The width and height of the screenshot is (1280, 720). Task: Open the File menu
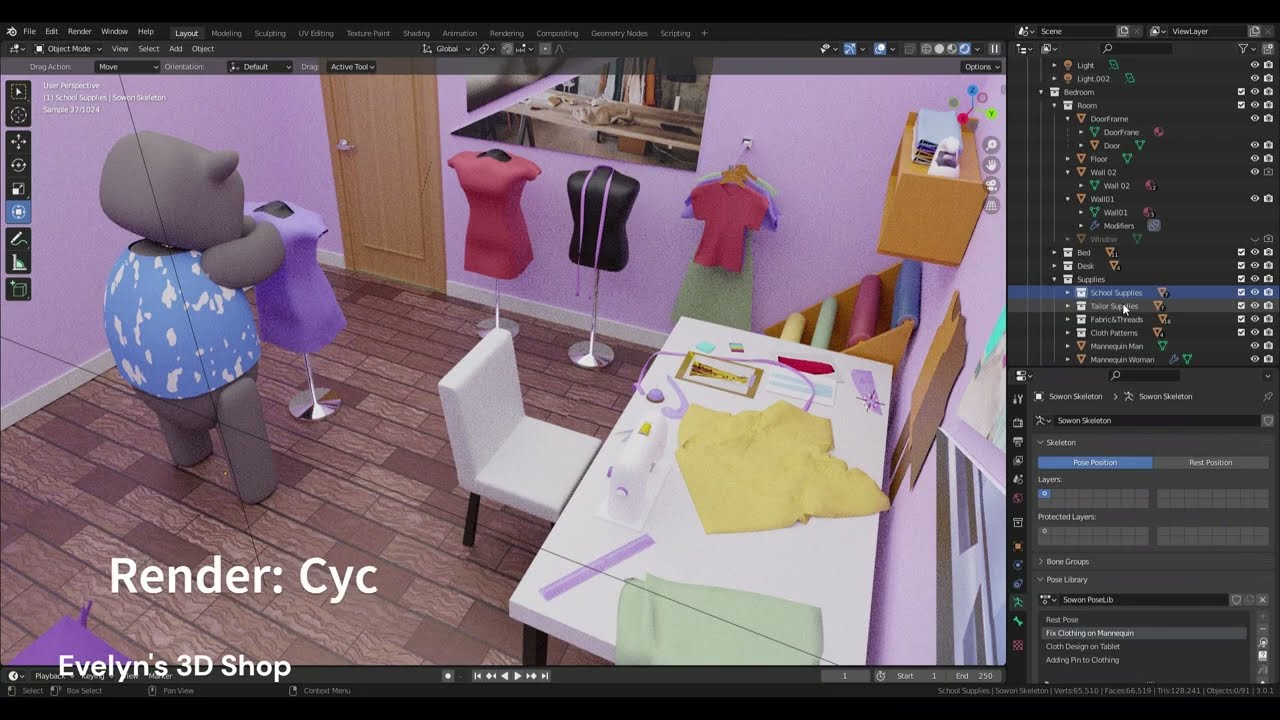pyautogui.click(x=29, y=32)
